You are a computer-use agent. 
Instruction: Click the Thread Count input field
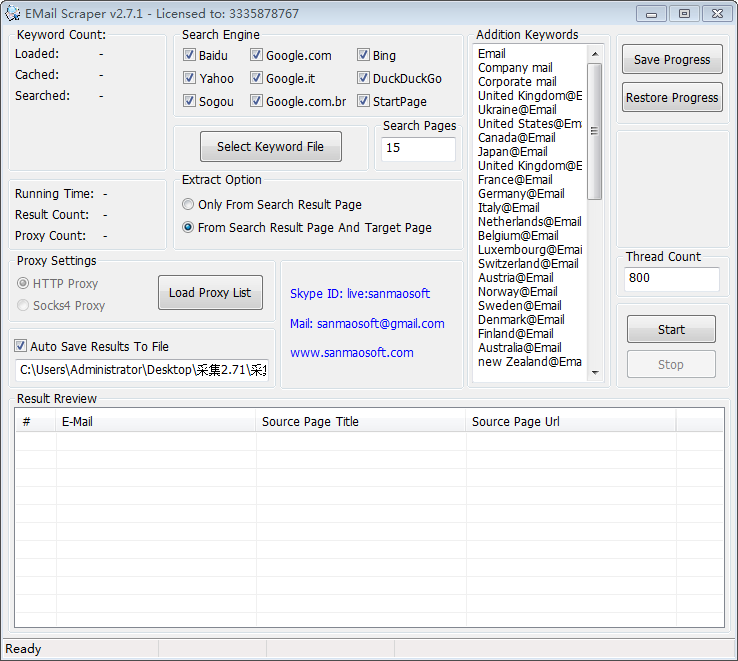click(x=671, y=279)
